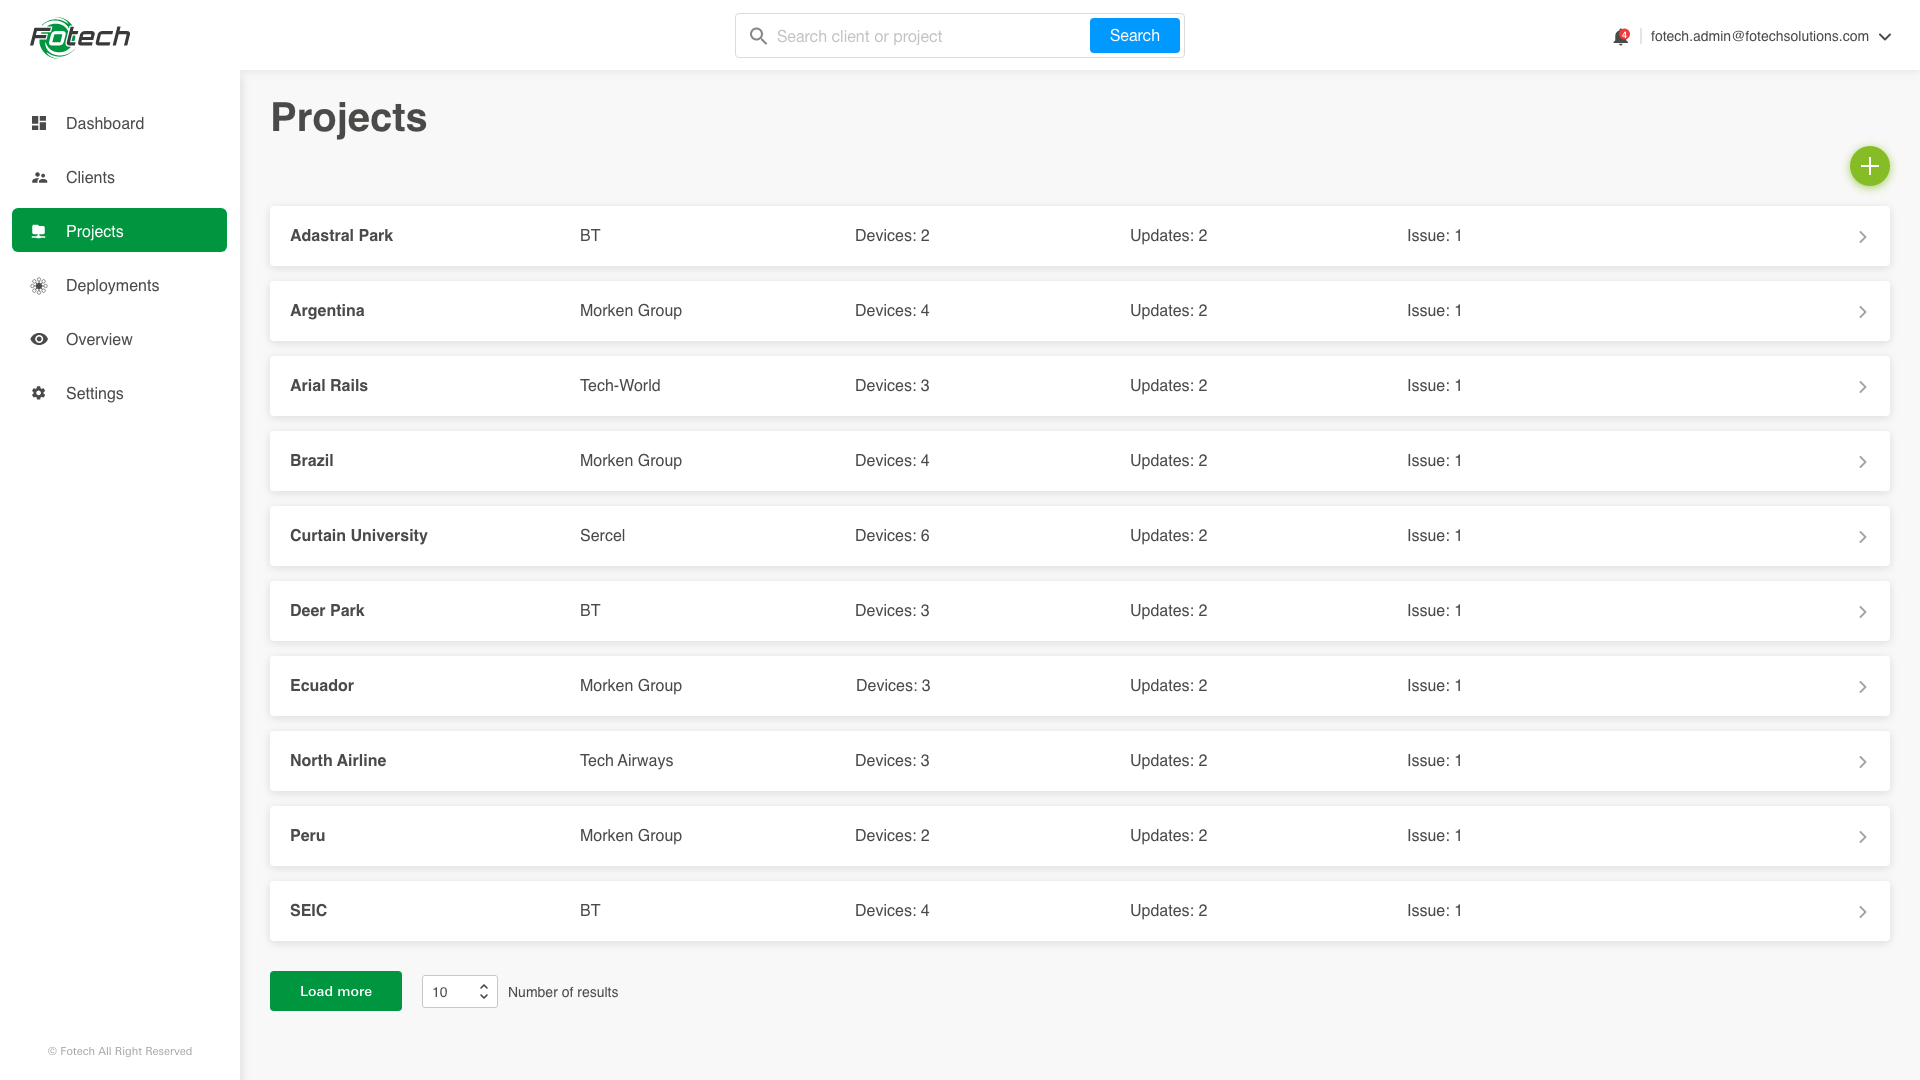Click the notification bell icon
This screenshot has width=1920, height=1080.
coord(1620,37)
